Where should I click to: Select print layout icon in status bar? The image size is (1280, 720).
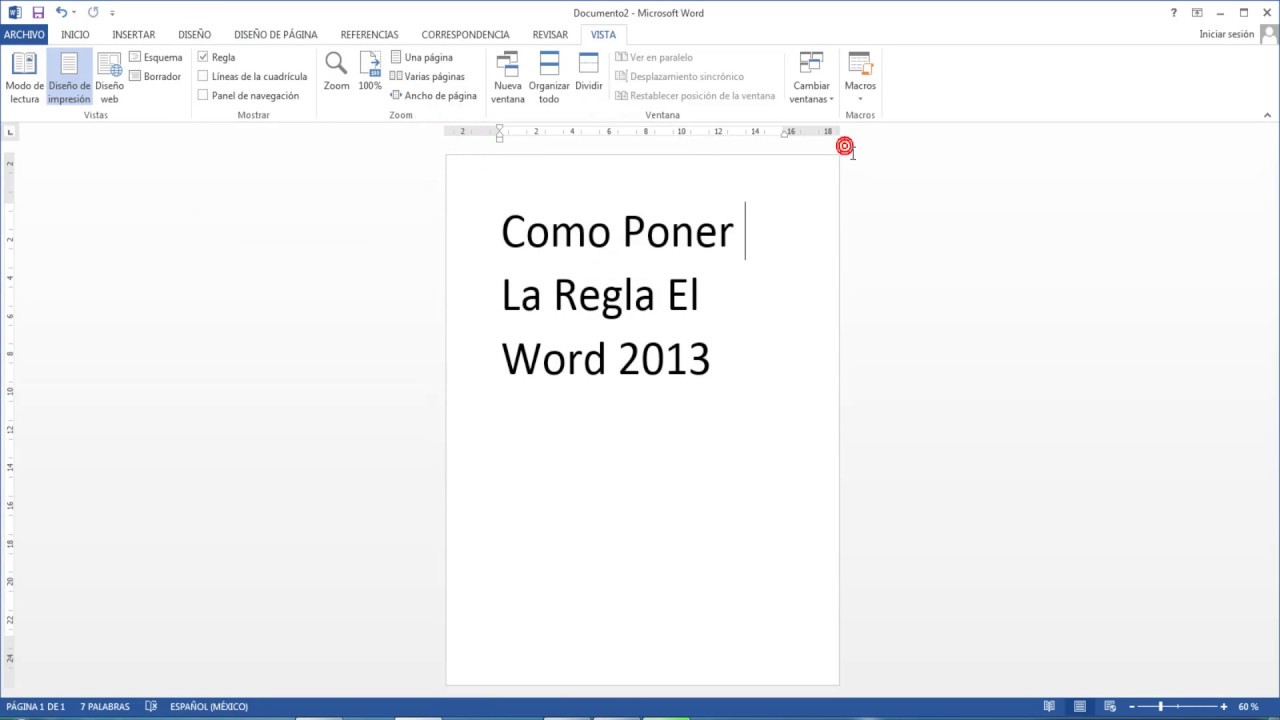tap(1080, 706)
